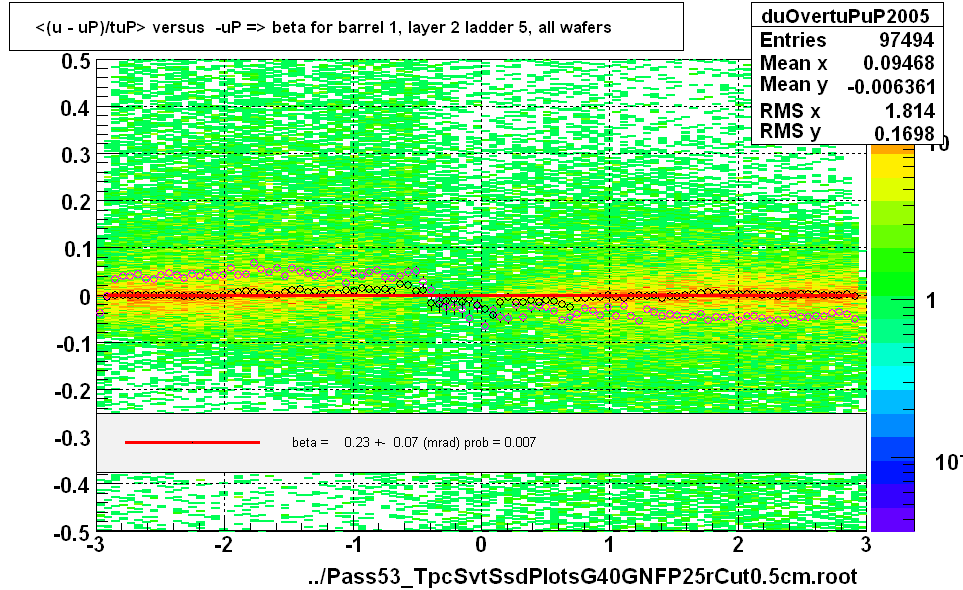Click the RMS y 0.1698 row
The image size is (963, 590).
tap(847, 132)
